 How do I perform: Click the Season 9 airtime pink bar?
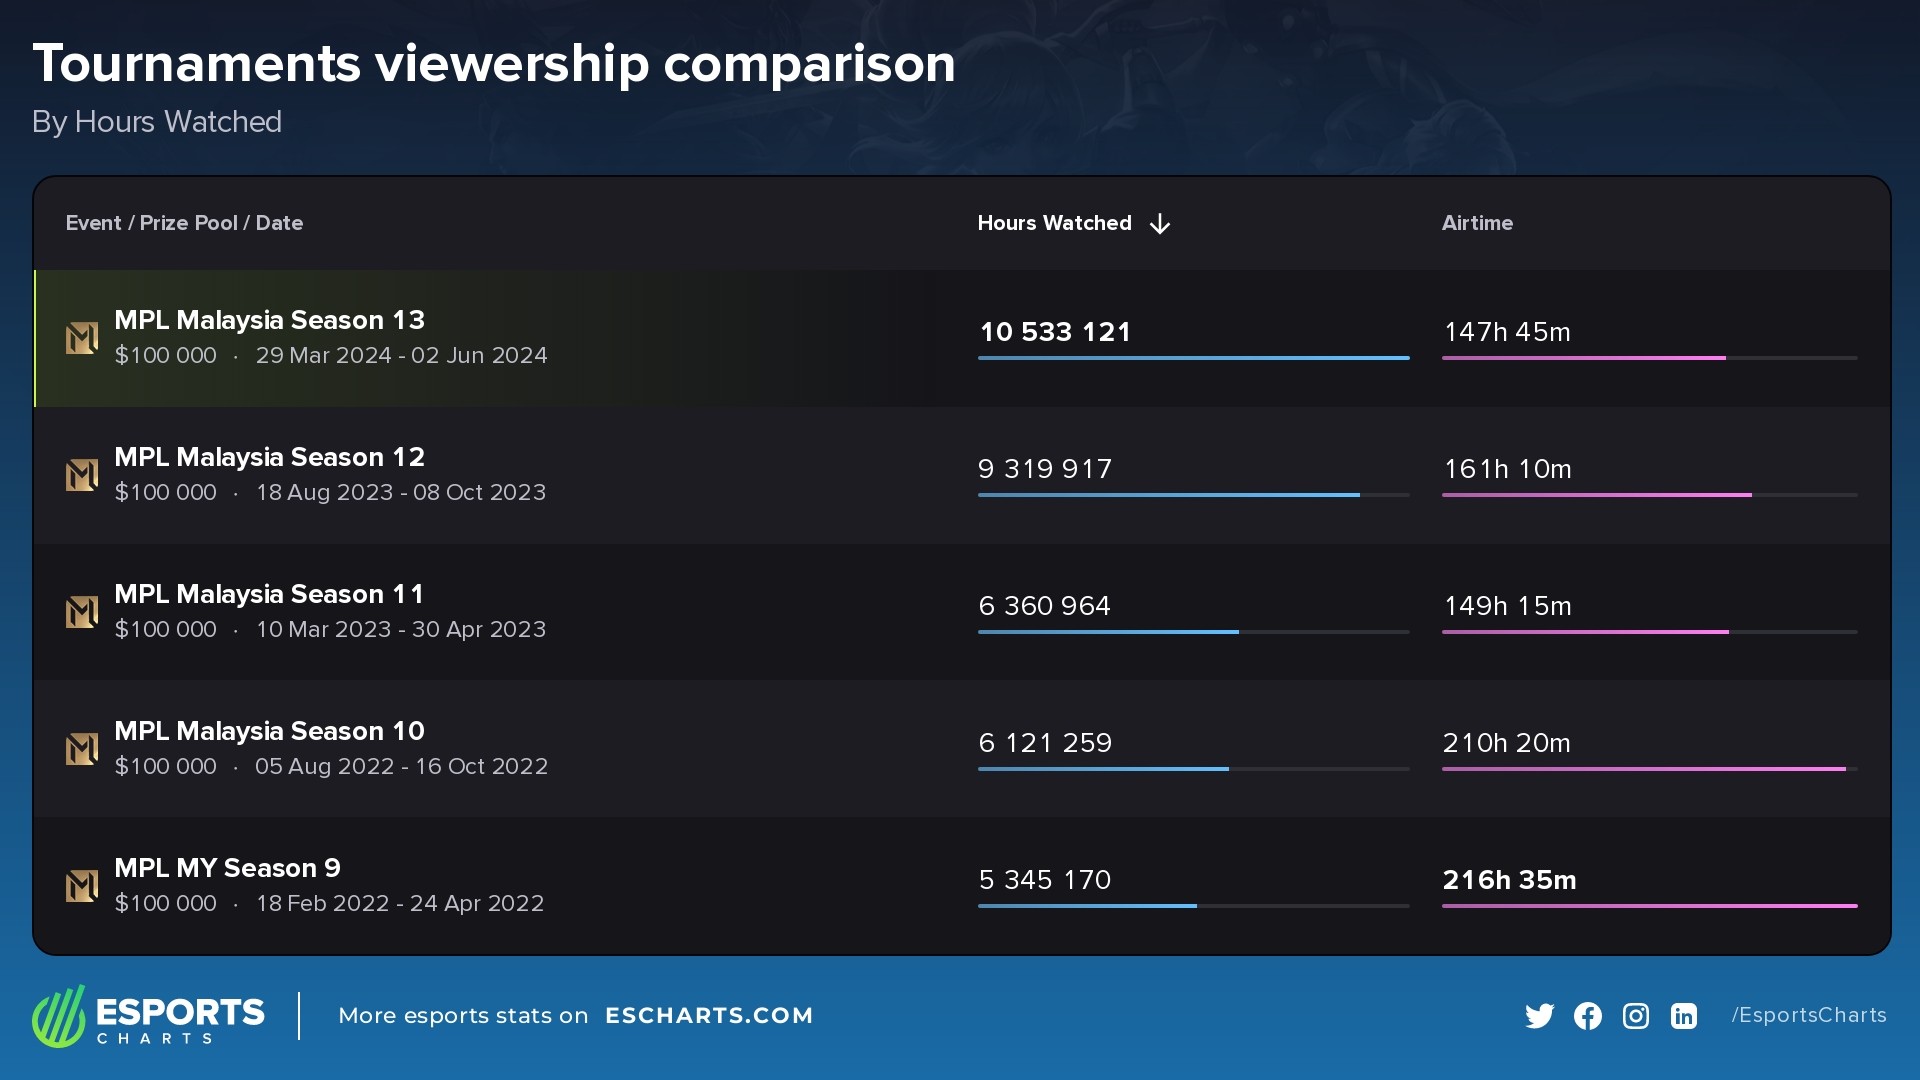1649,906
